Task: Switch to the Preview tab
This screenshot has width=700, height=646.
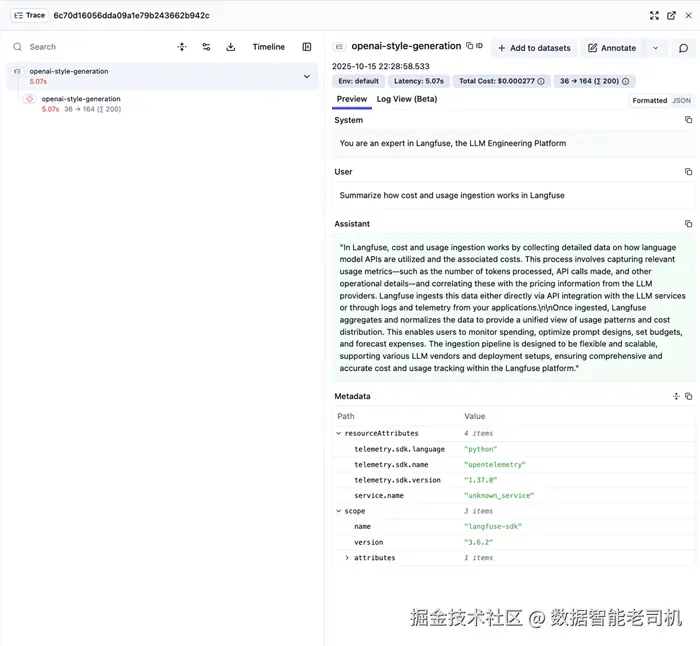Action: pos(352,99)
